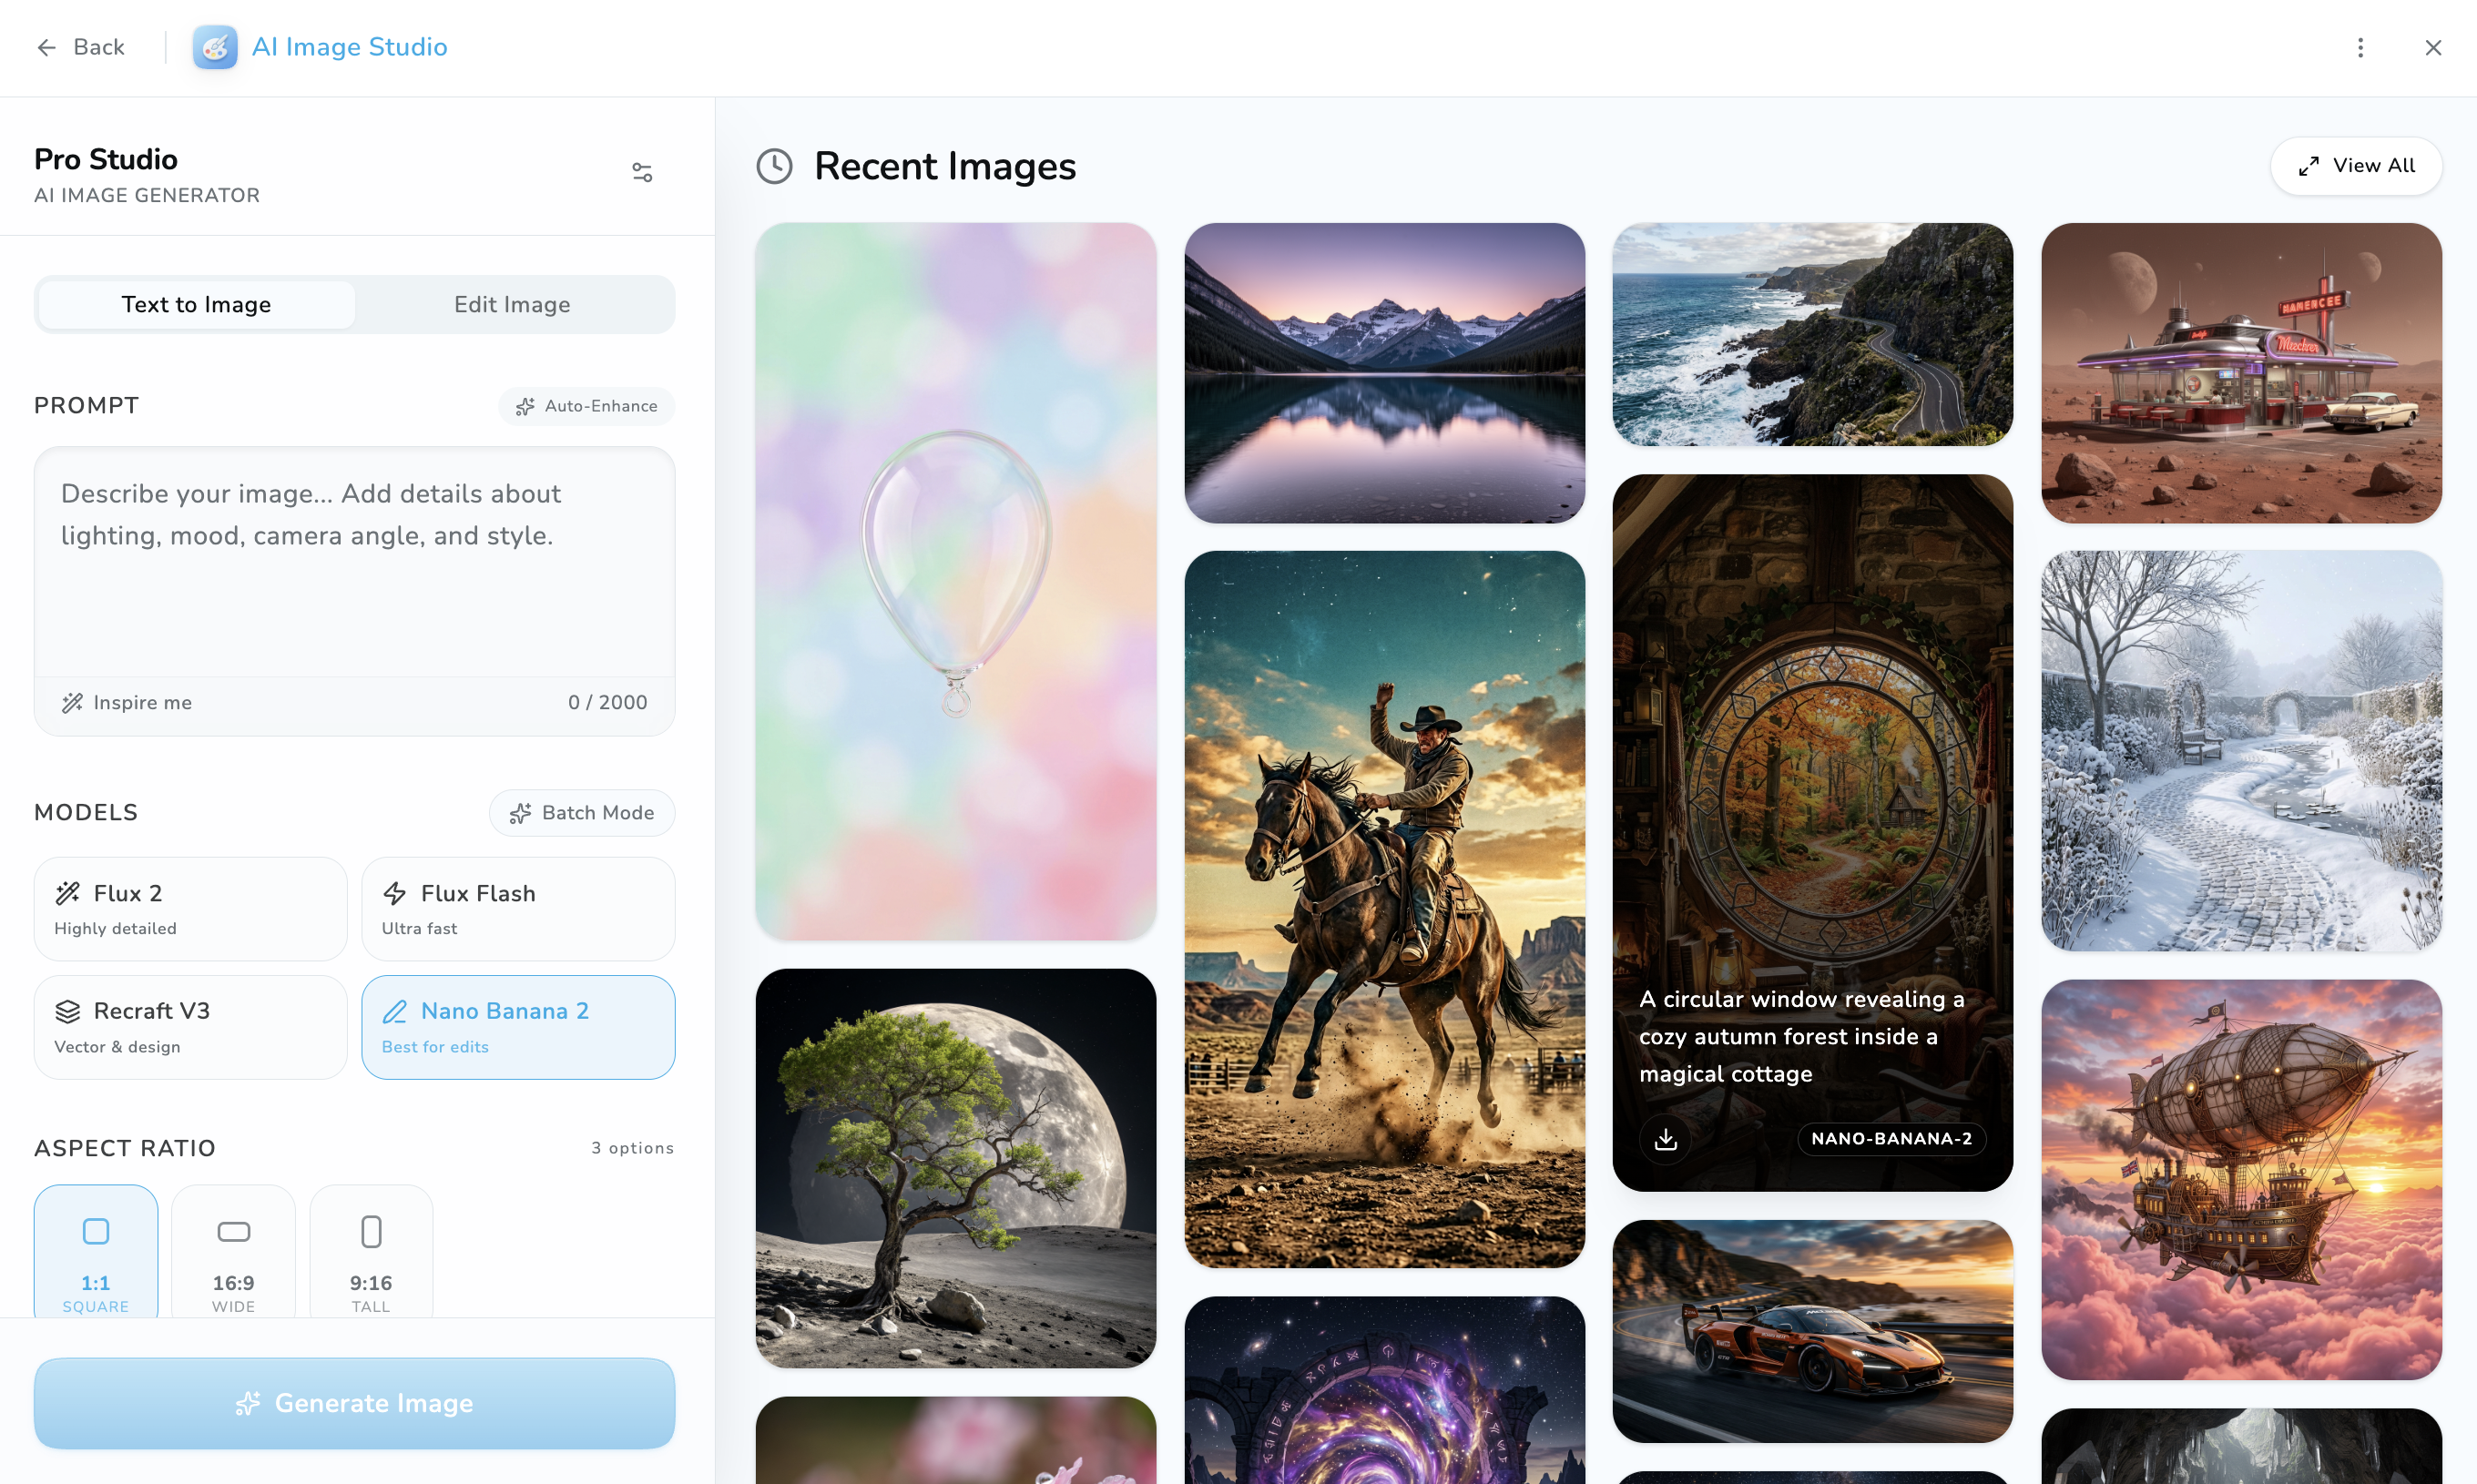Expand gallery with View All

pyautogui.click(x=2356, y=166)
